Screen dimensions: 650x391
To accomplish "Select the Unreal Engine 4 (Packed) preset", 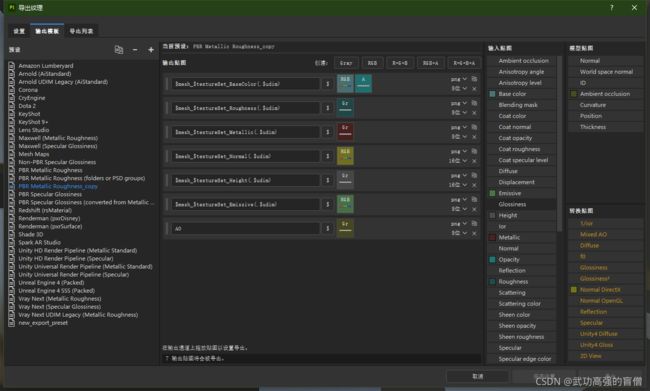I will 51,282.
